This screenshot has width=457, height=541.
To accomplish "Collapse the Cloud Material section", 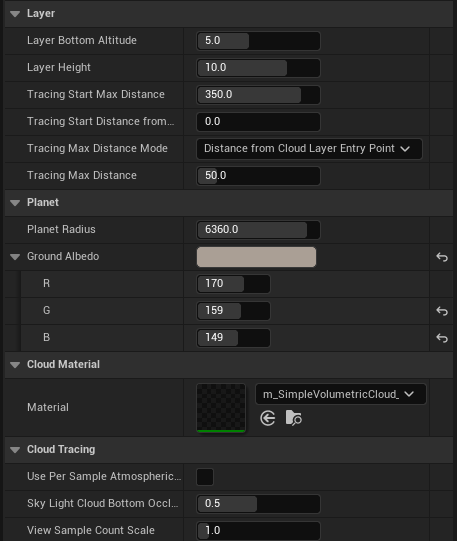I will click(15, 365).
